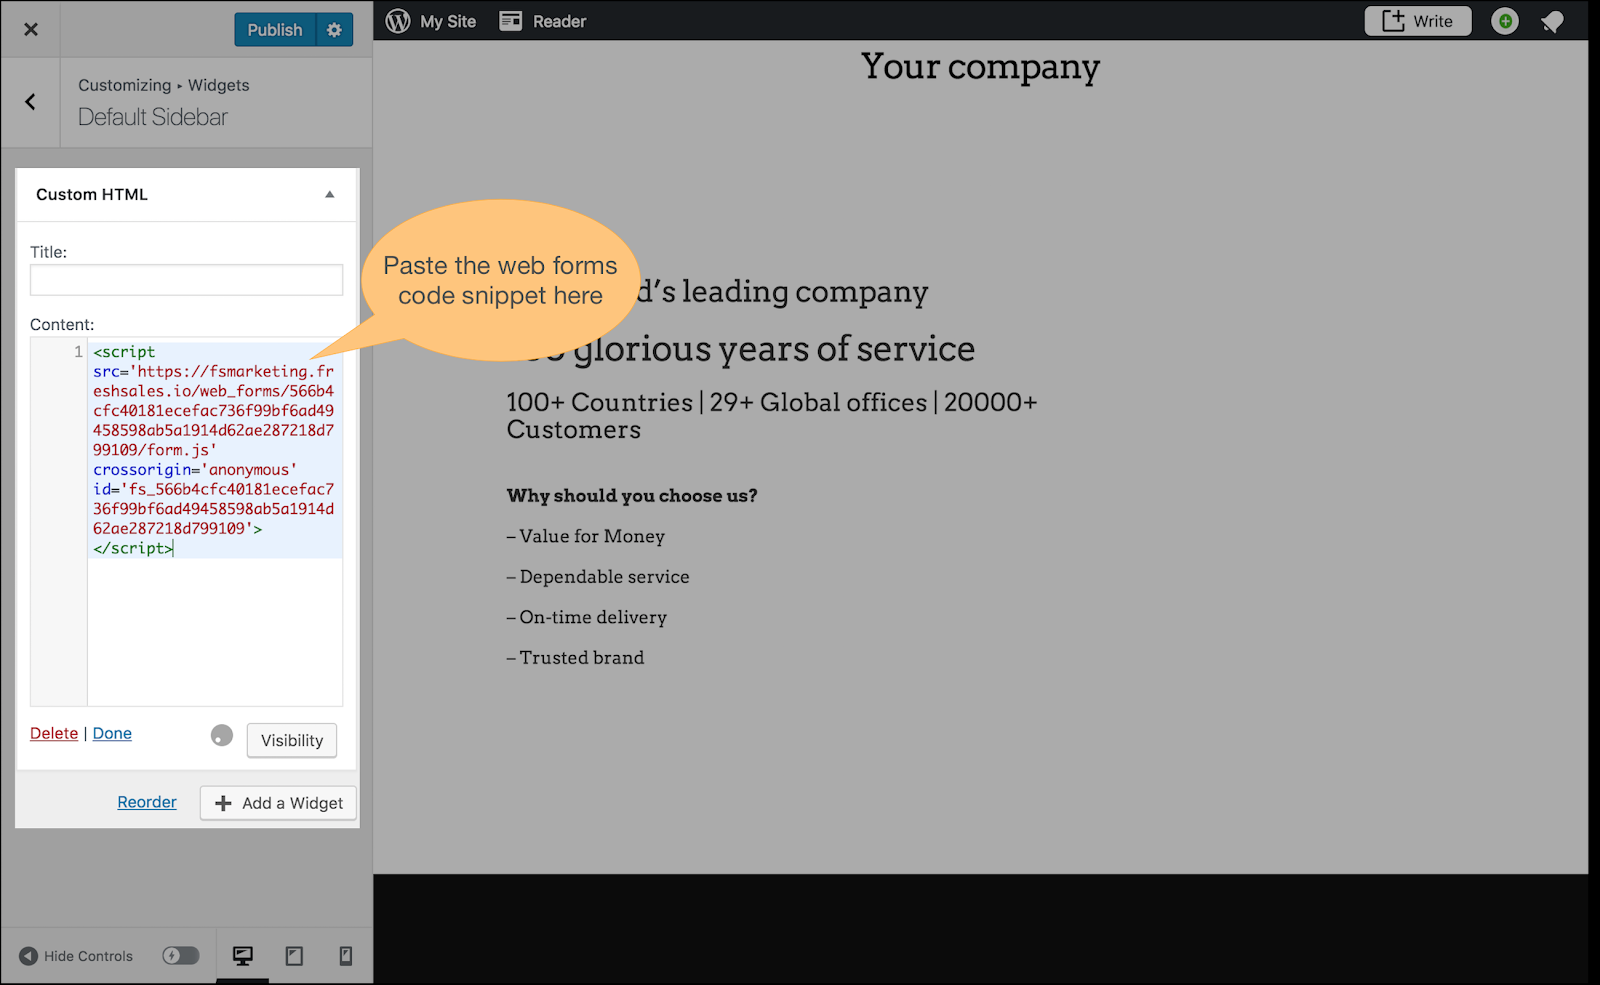Open notifications bell icon

coord(1552,21)
